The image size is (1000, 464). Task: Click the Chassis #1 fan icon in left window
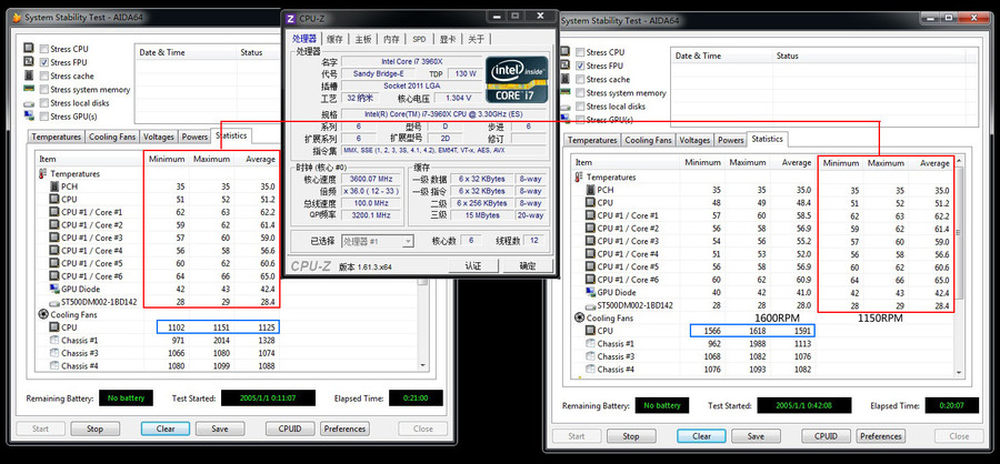click(x=54, y=340)
